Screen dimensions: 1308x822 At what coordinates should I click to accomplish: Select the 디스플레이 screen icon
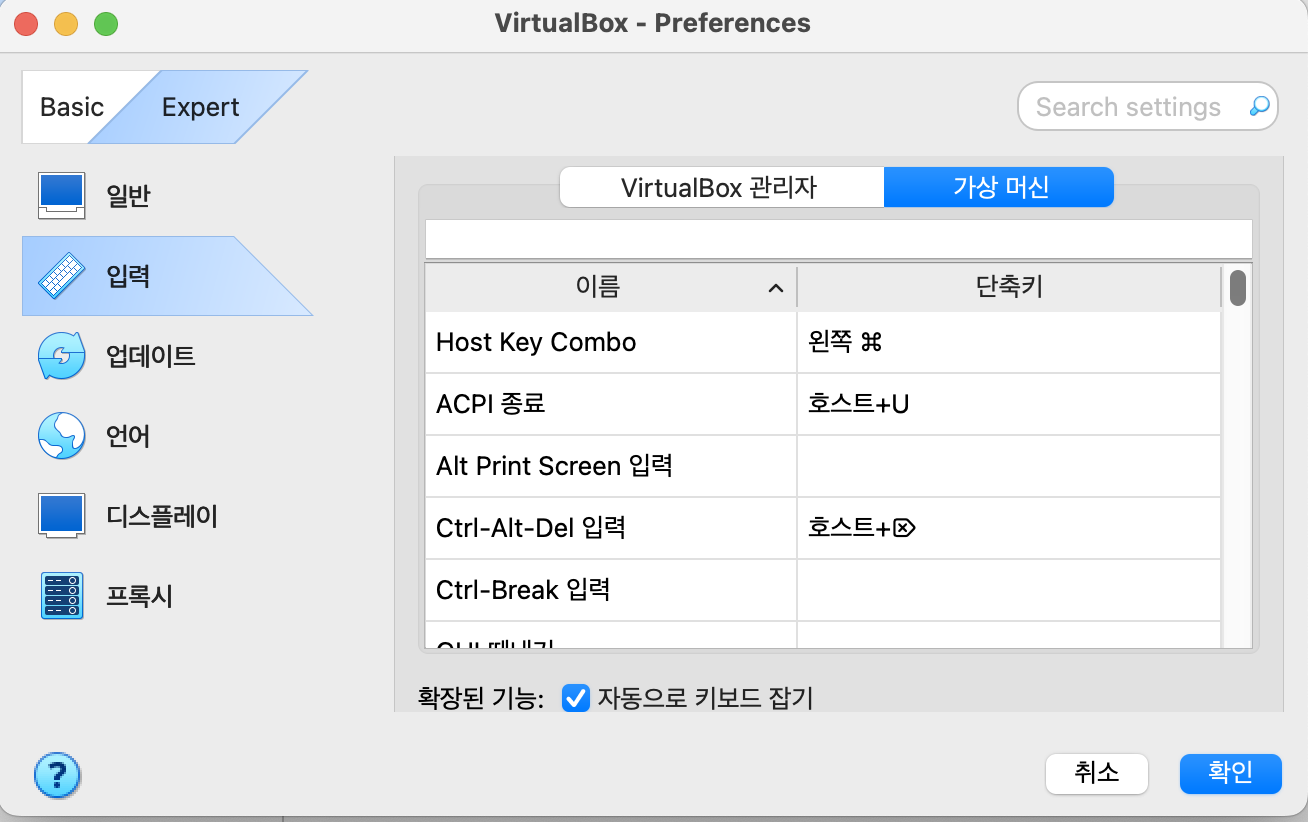(62, 516)
